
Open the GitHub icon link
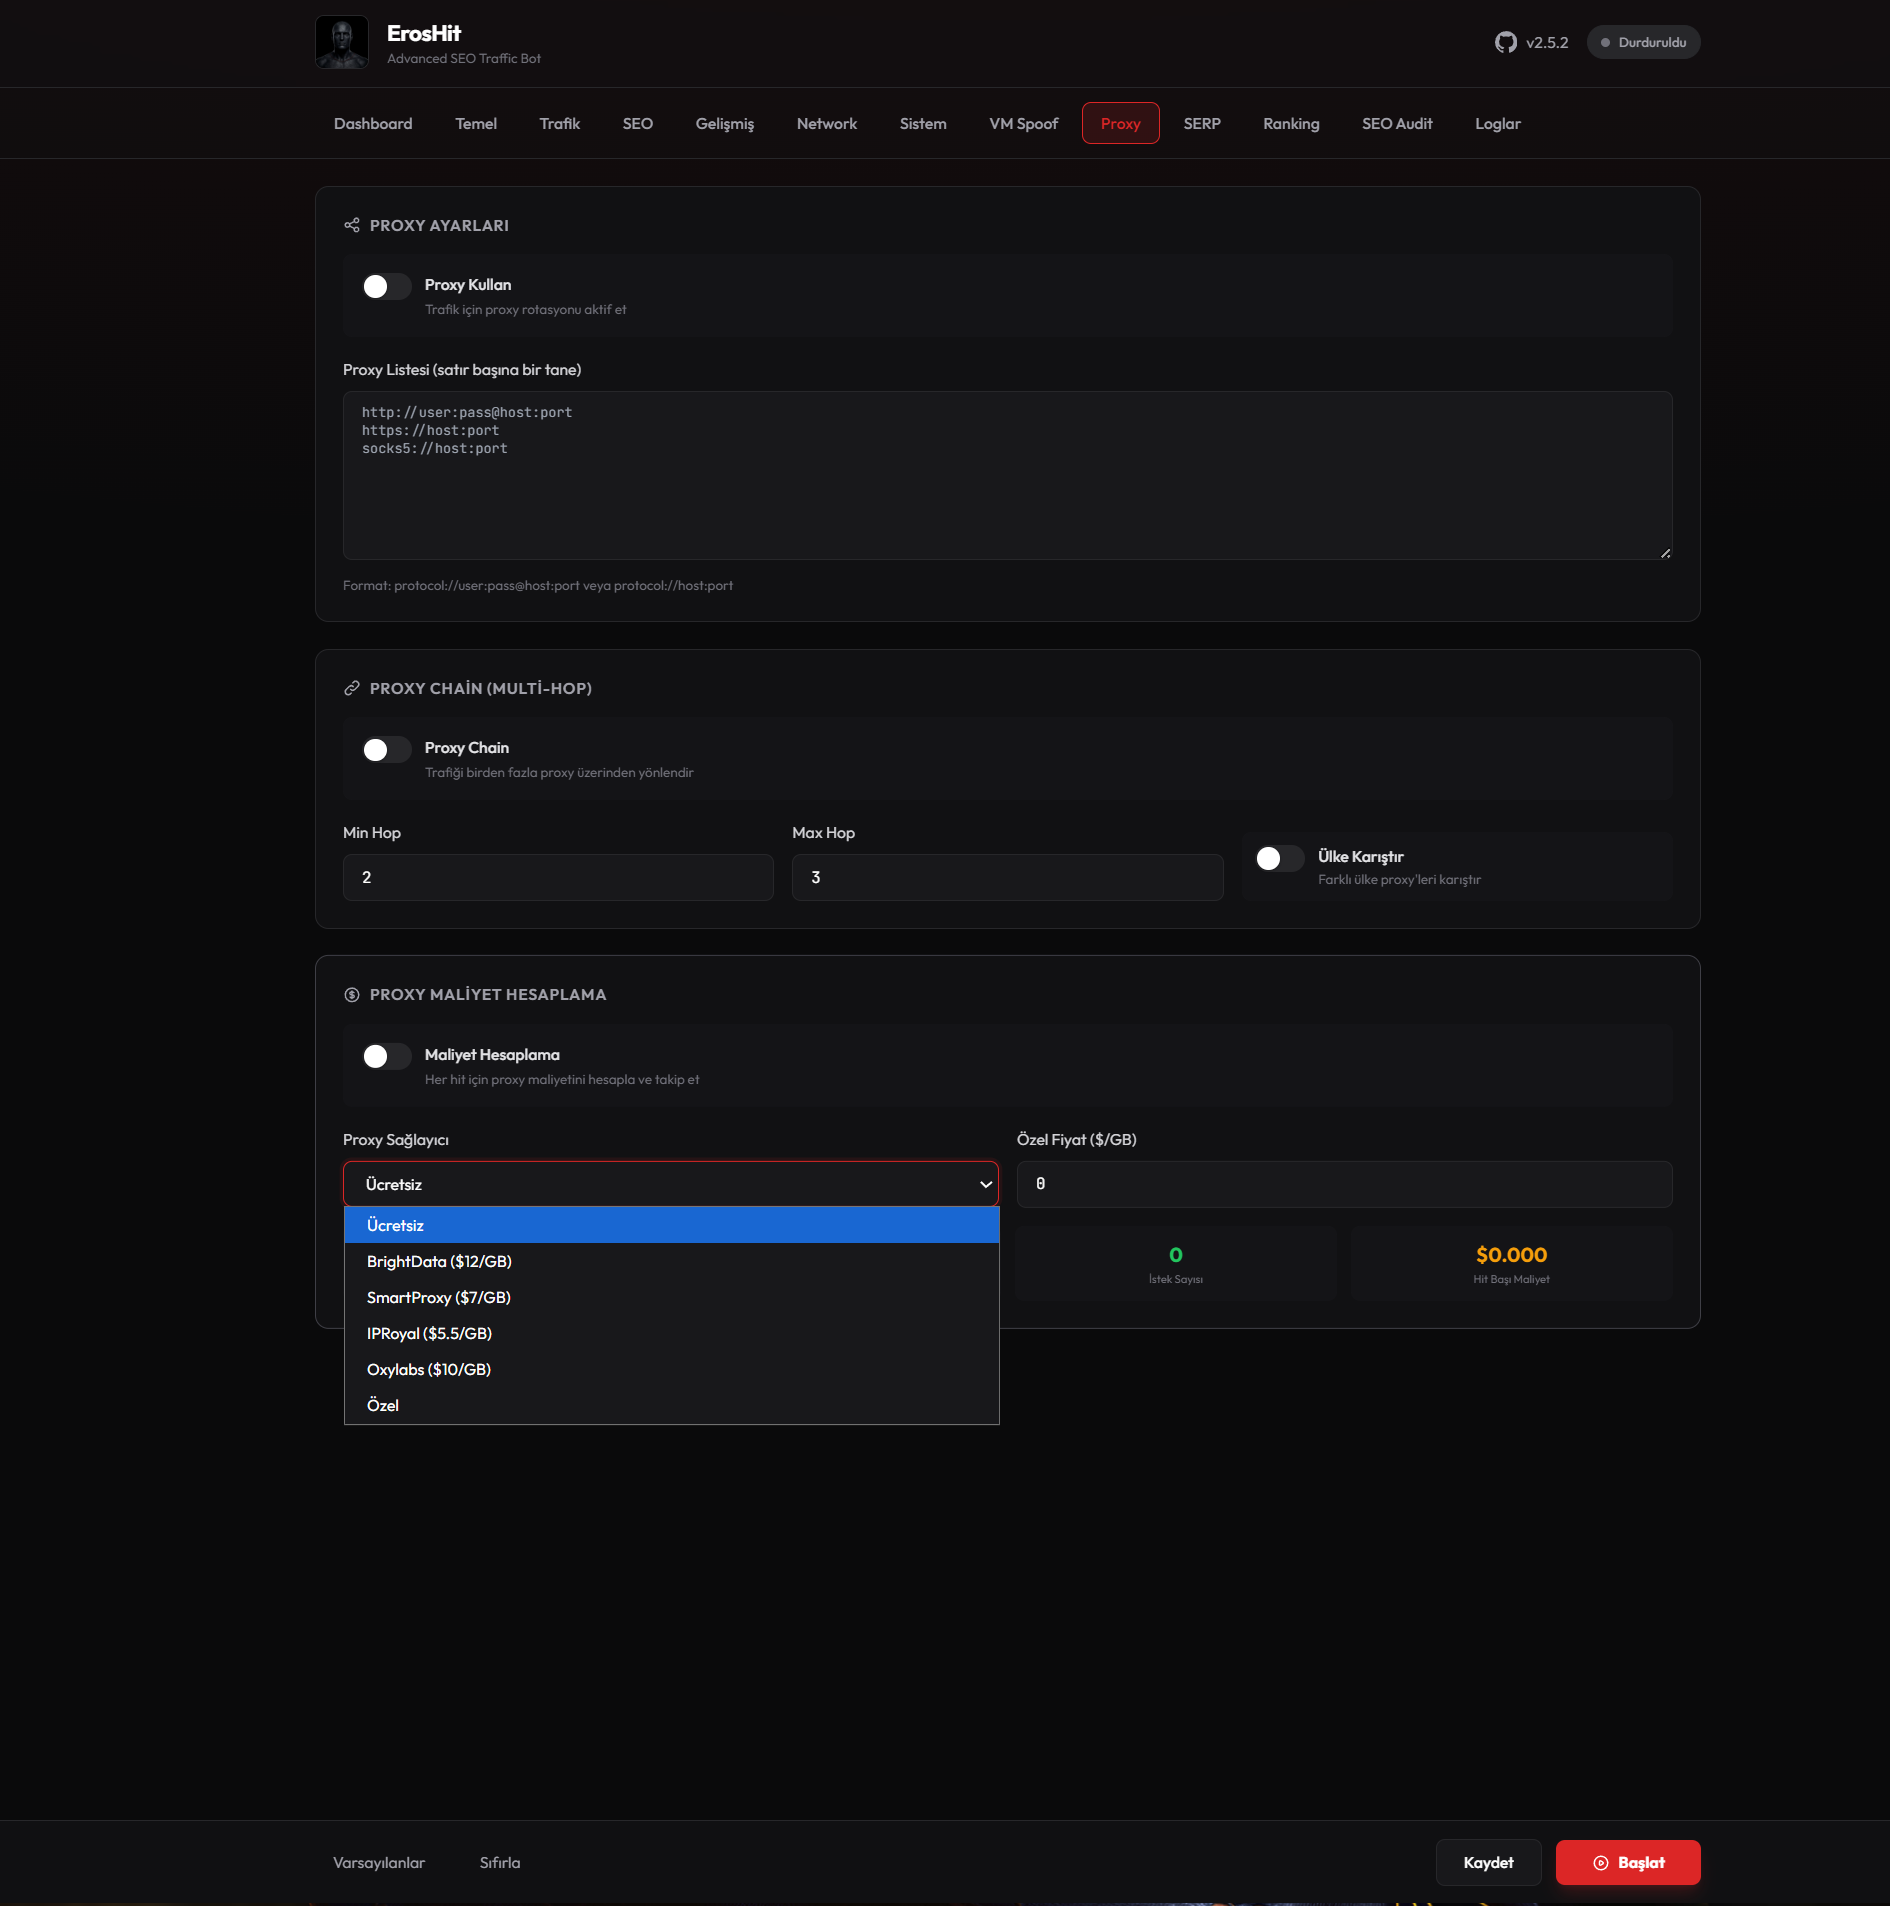1505,43
